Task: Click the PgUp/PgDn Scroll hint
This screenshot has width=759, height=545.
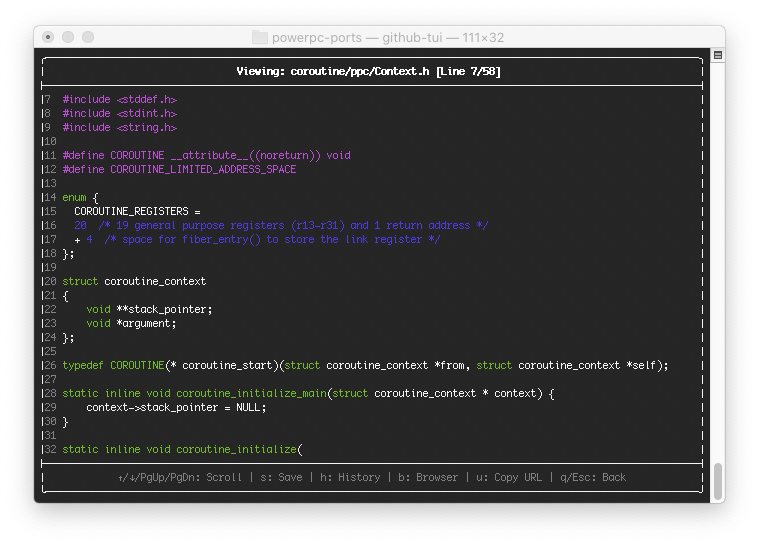Action: pyautogui.click(x=180, y=477)
